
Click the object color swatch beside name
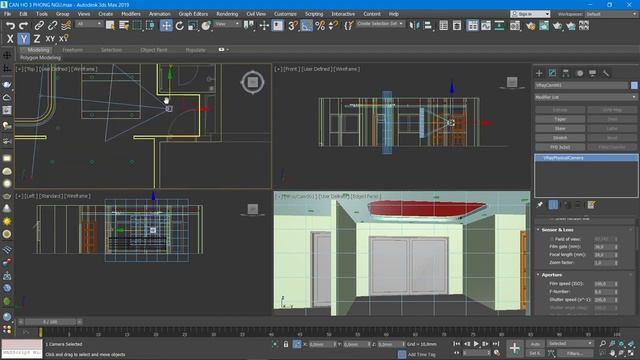pos(634,85)
